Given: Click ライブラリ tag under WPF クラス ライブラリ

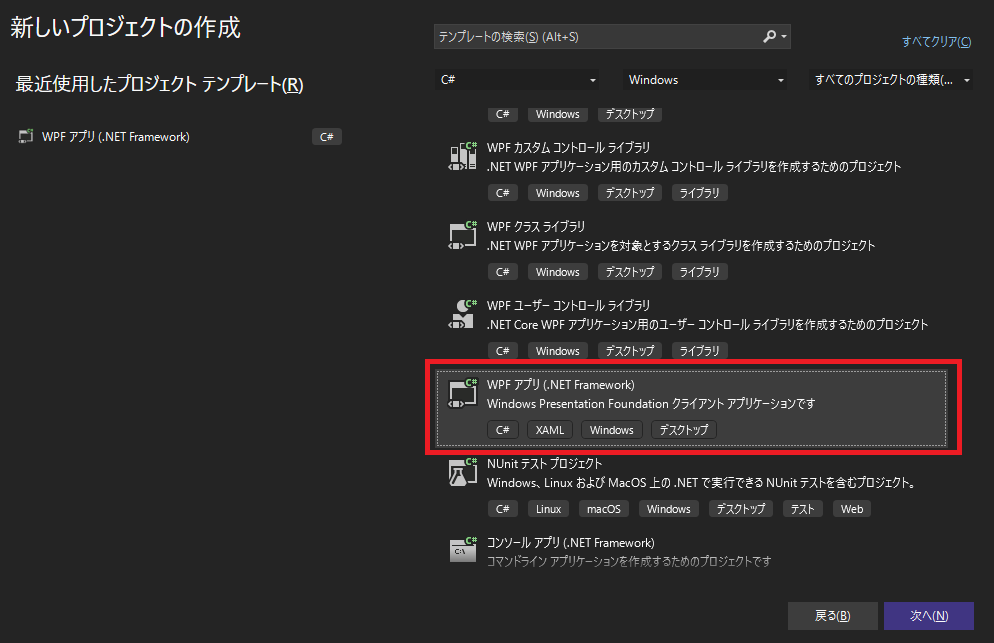Looking at the screenshot, I should point(699,272).
